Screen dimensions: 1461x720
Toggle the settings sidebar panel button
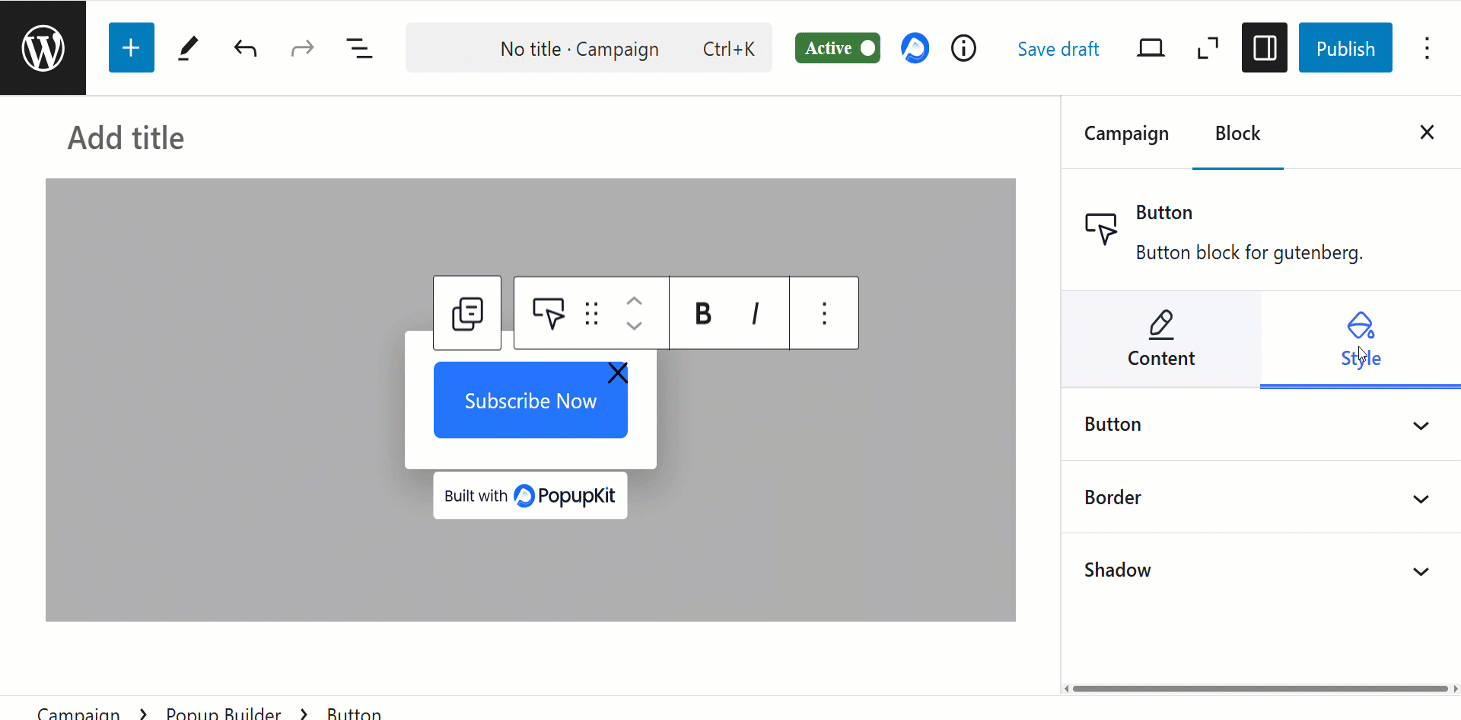pyautogui.click(x=1264, y=48)
